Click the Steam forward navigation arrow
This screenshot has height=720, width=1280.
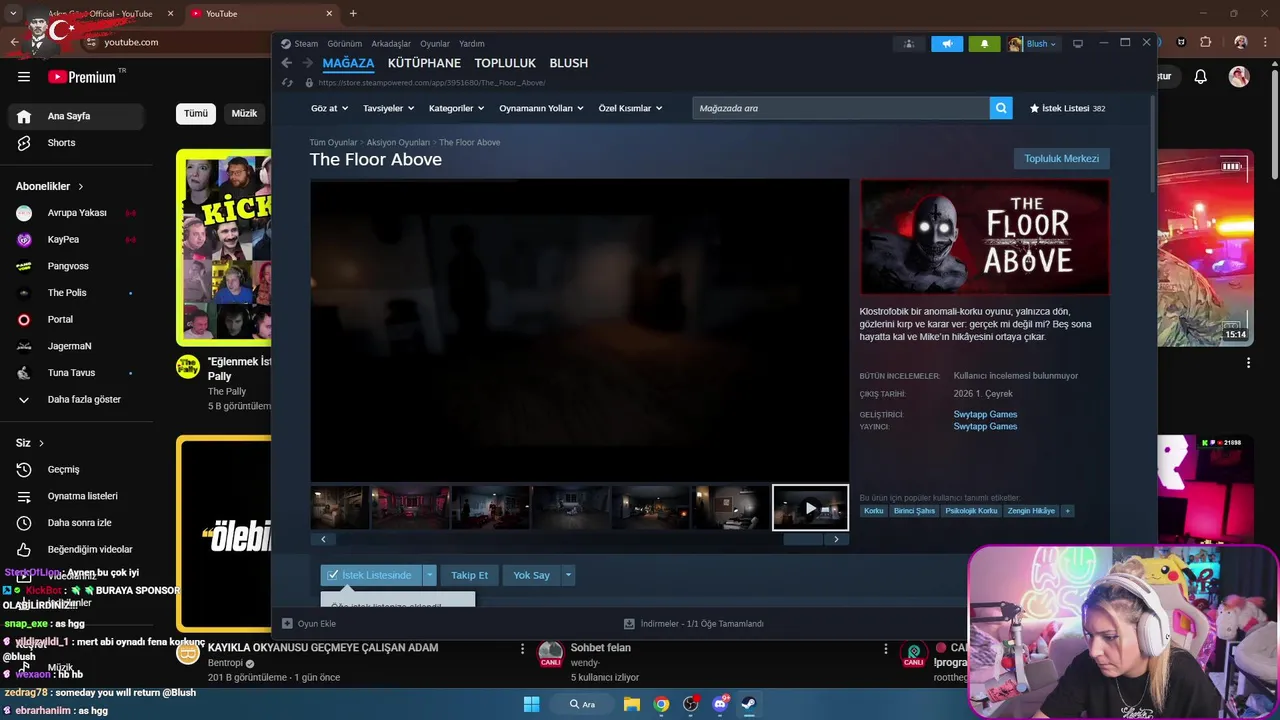point(308,63)
